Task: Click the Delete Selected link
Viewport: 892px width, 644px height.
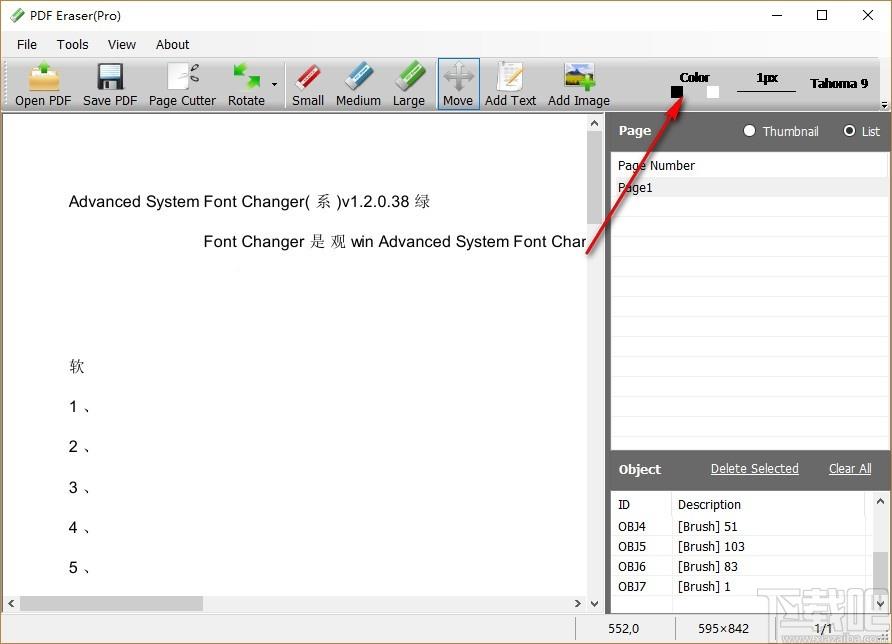Action: click(754, 468)
